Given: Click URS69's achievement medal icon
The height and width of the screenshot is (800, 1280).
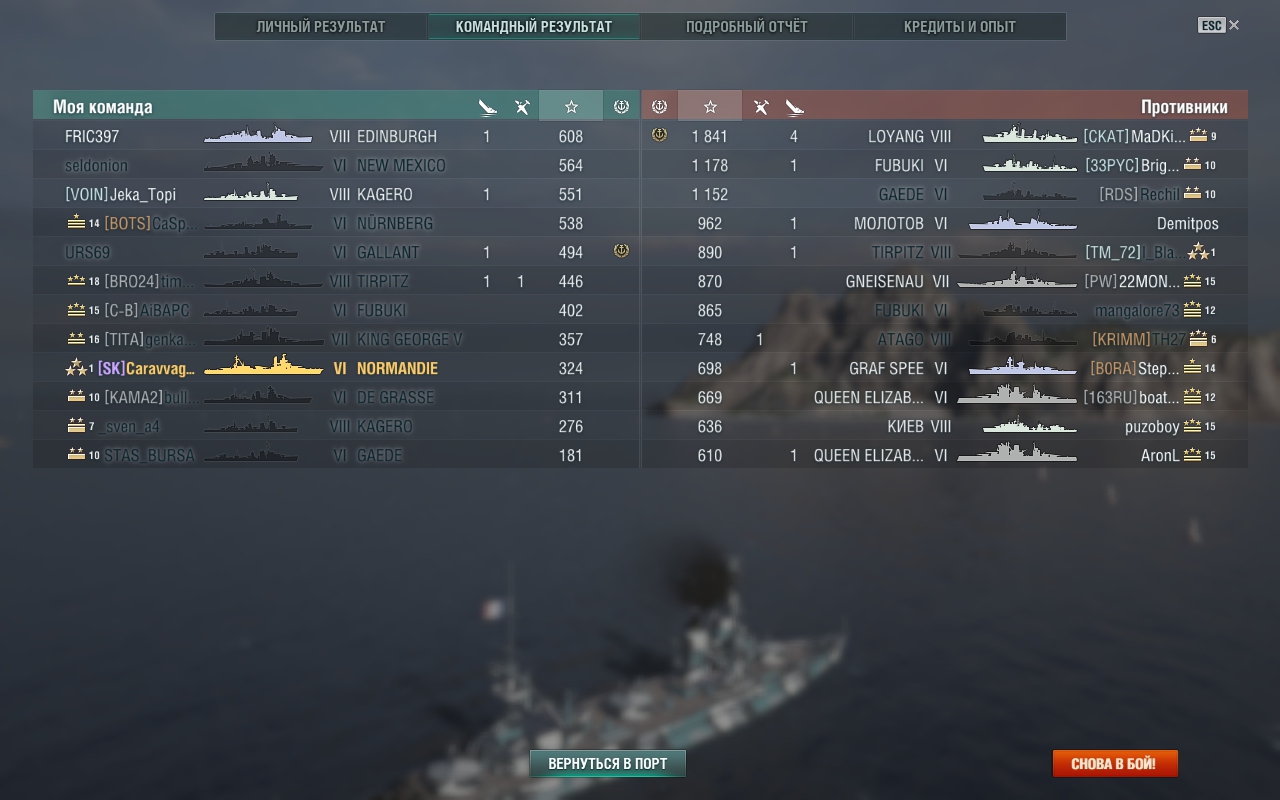Looking at the screenshot, I should point(621,251).
